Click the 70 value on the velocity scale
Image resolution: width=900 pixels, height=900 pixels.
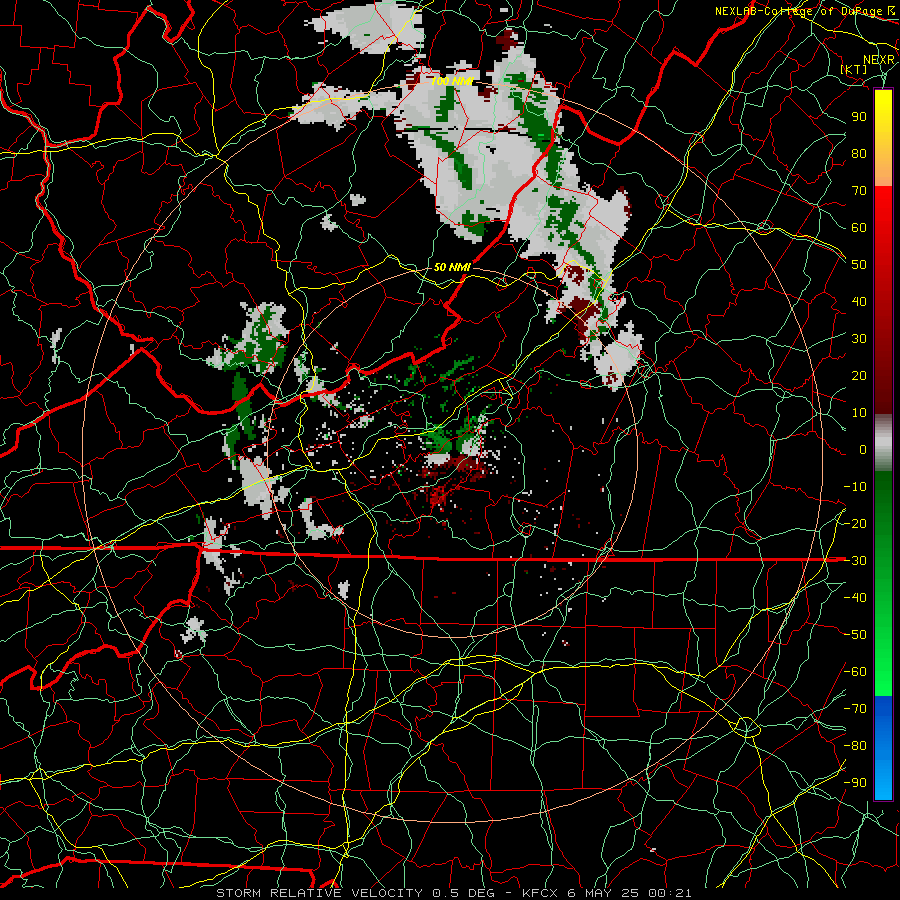pos(859,191)
